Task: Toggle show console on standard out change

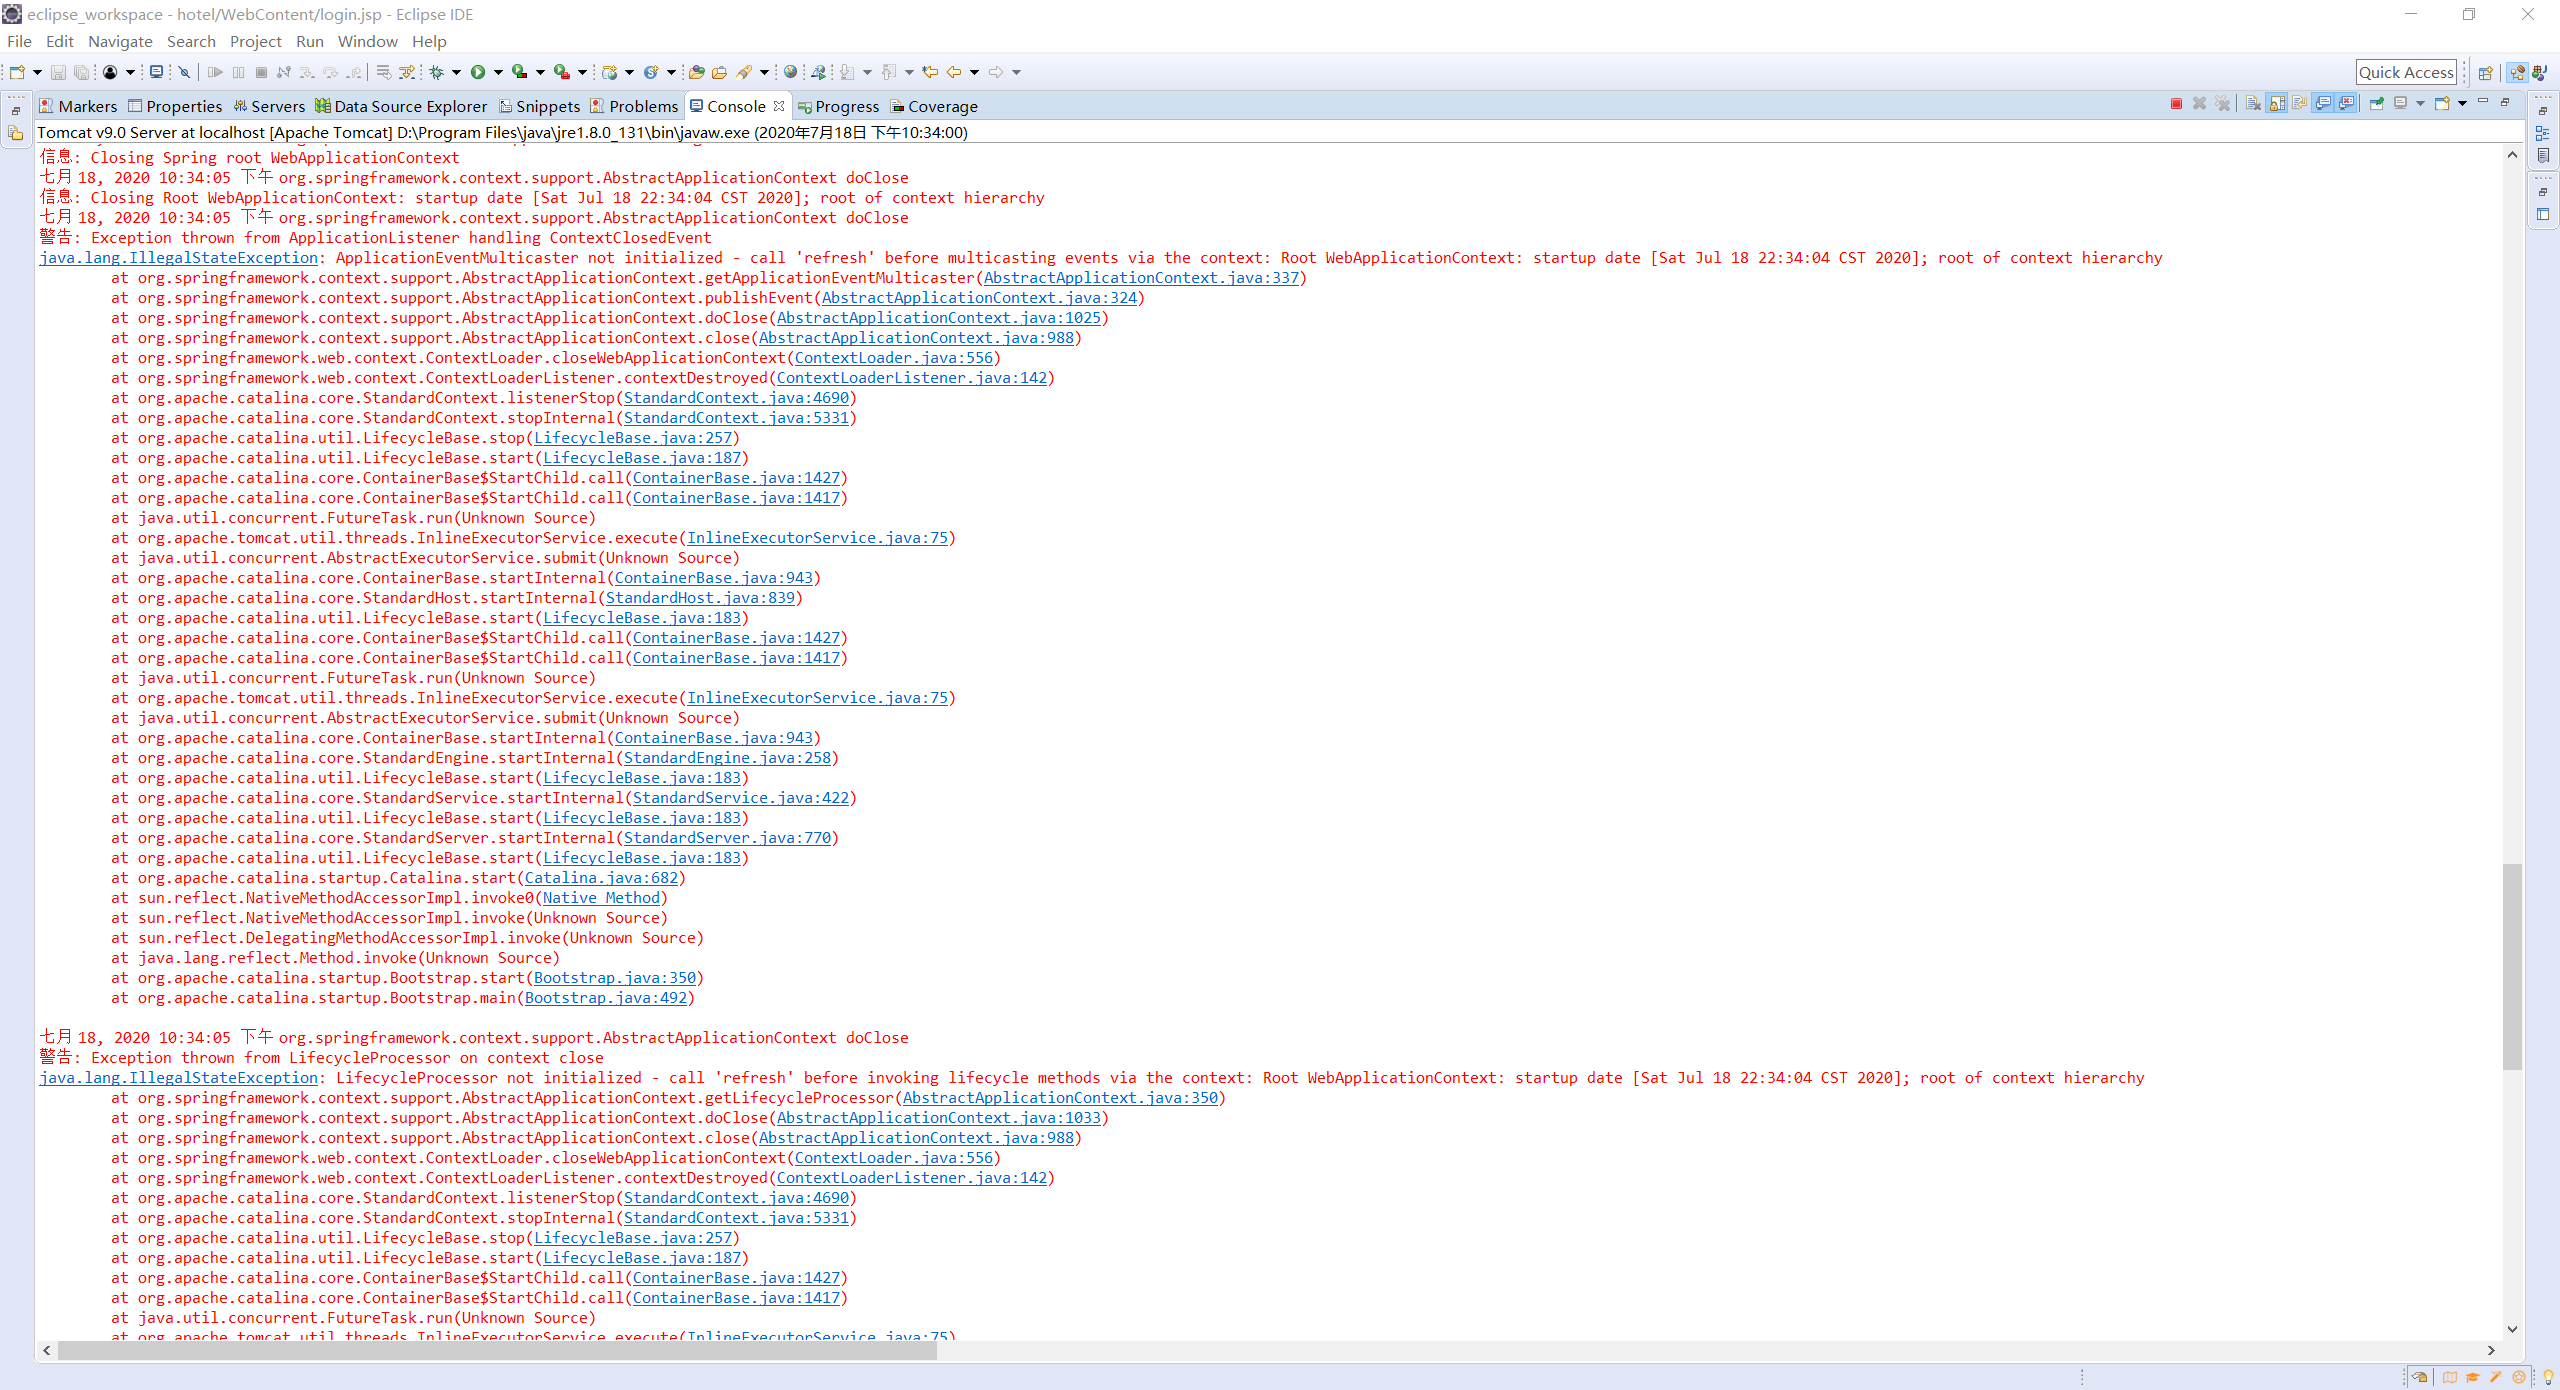Action: pos(2323,104)
